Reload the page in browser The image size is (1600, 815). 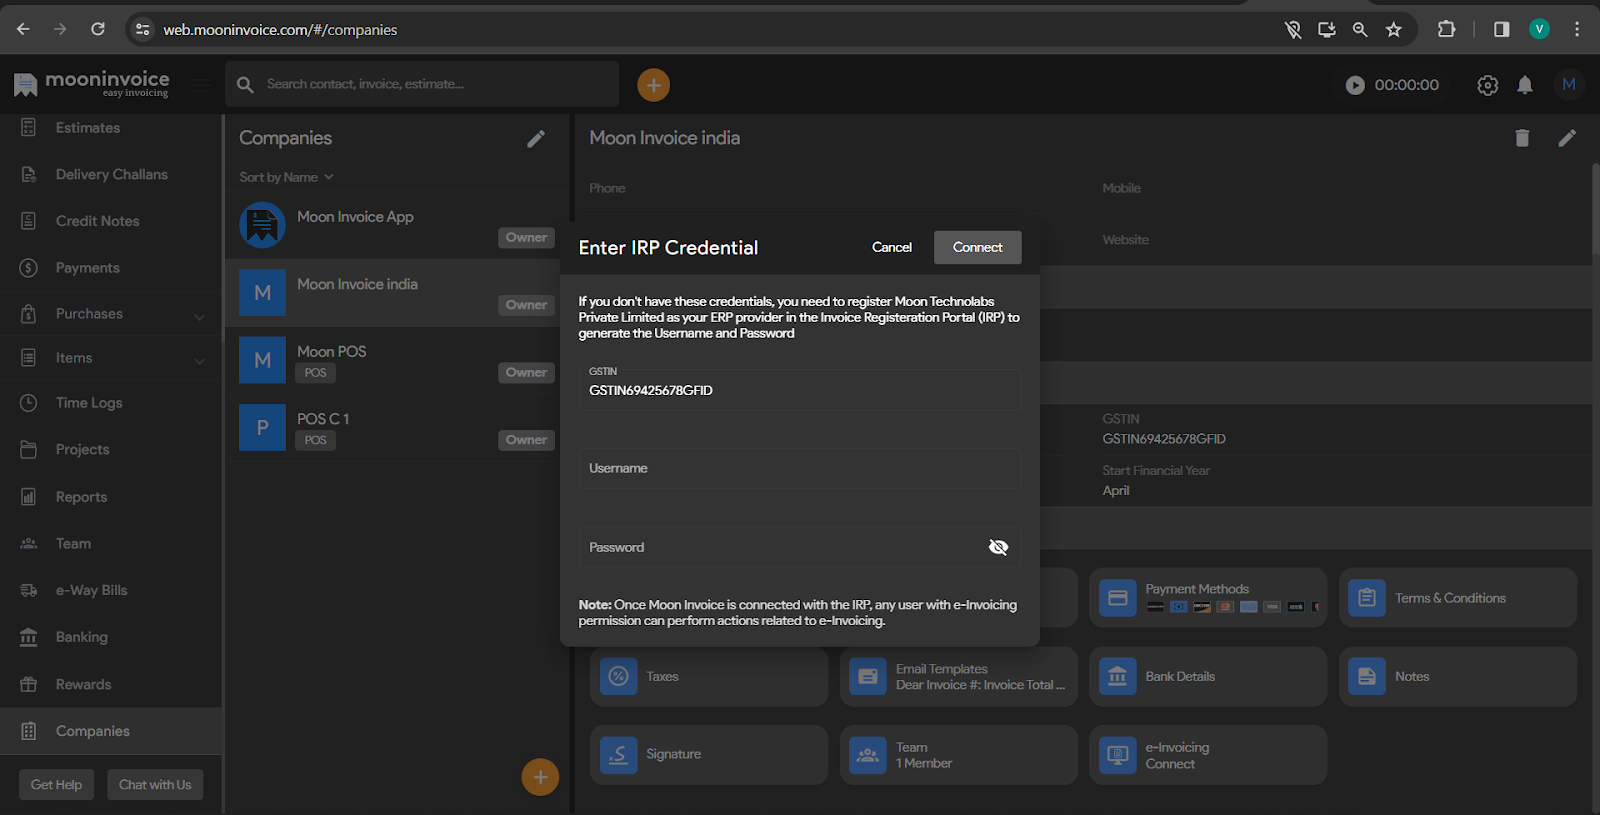pos(98,29)
